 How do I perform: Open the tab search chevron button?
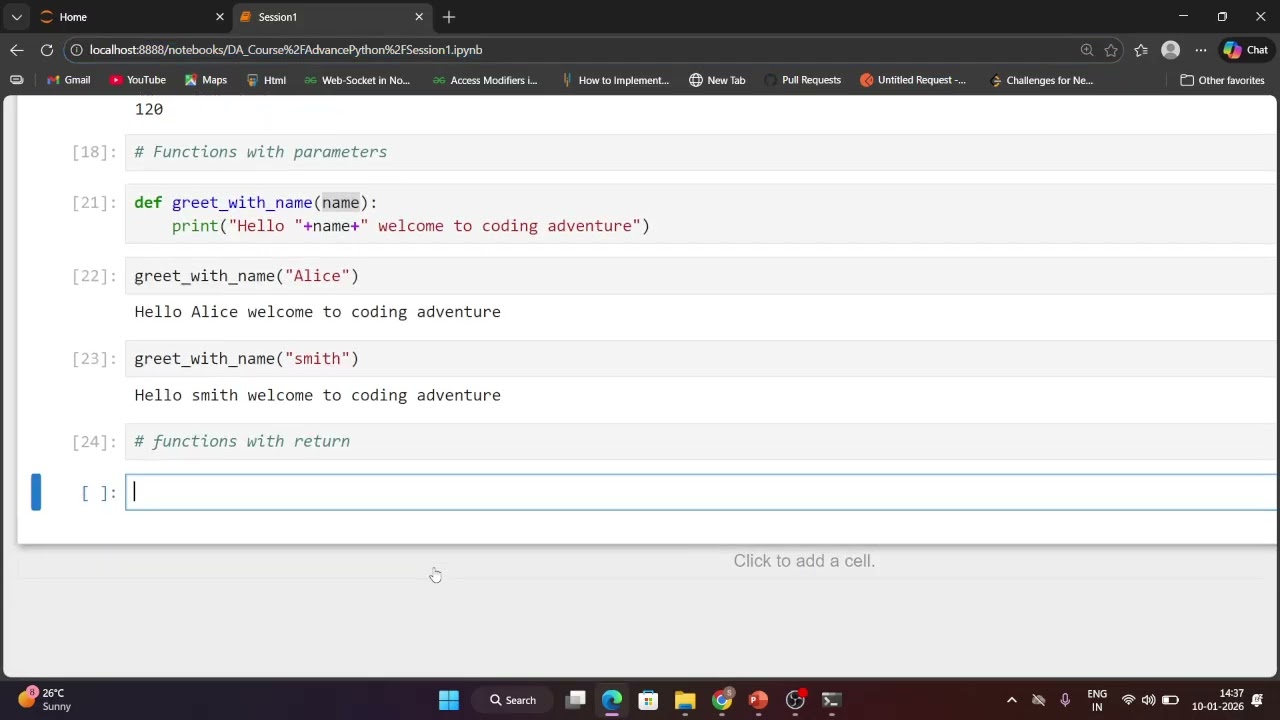point(16,17)
